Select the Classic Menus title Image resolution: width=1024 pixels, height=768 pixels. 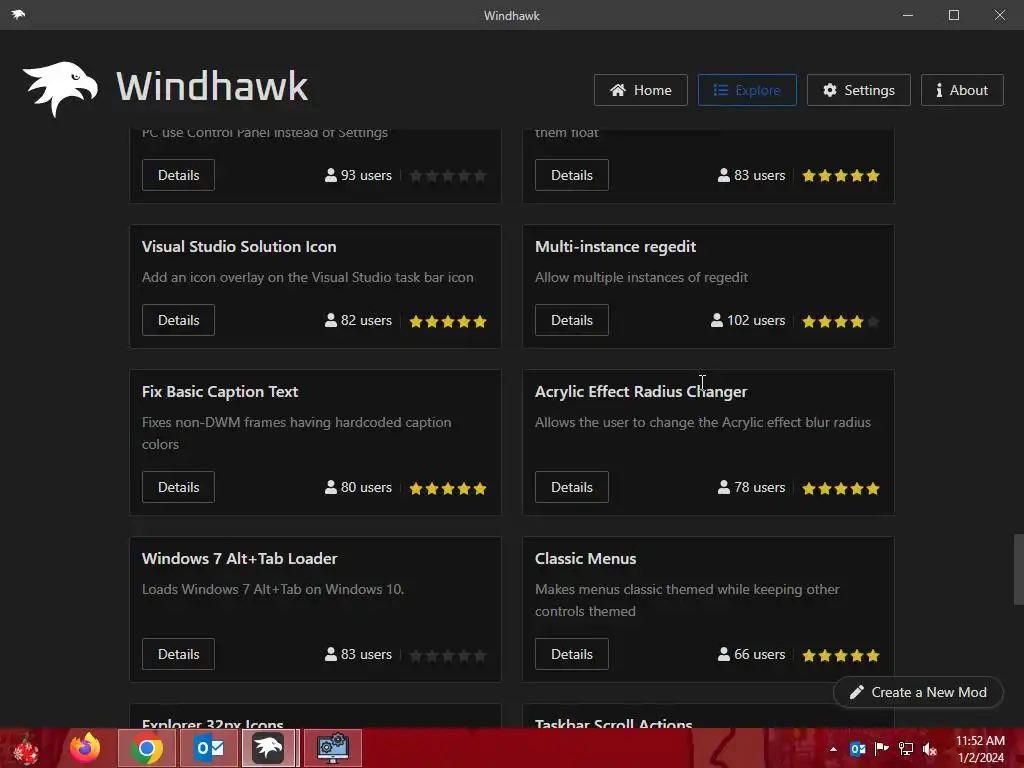(585, 559)
